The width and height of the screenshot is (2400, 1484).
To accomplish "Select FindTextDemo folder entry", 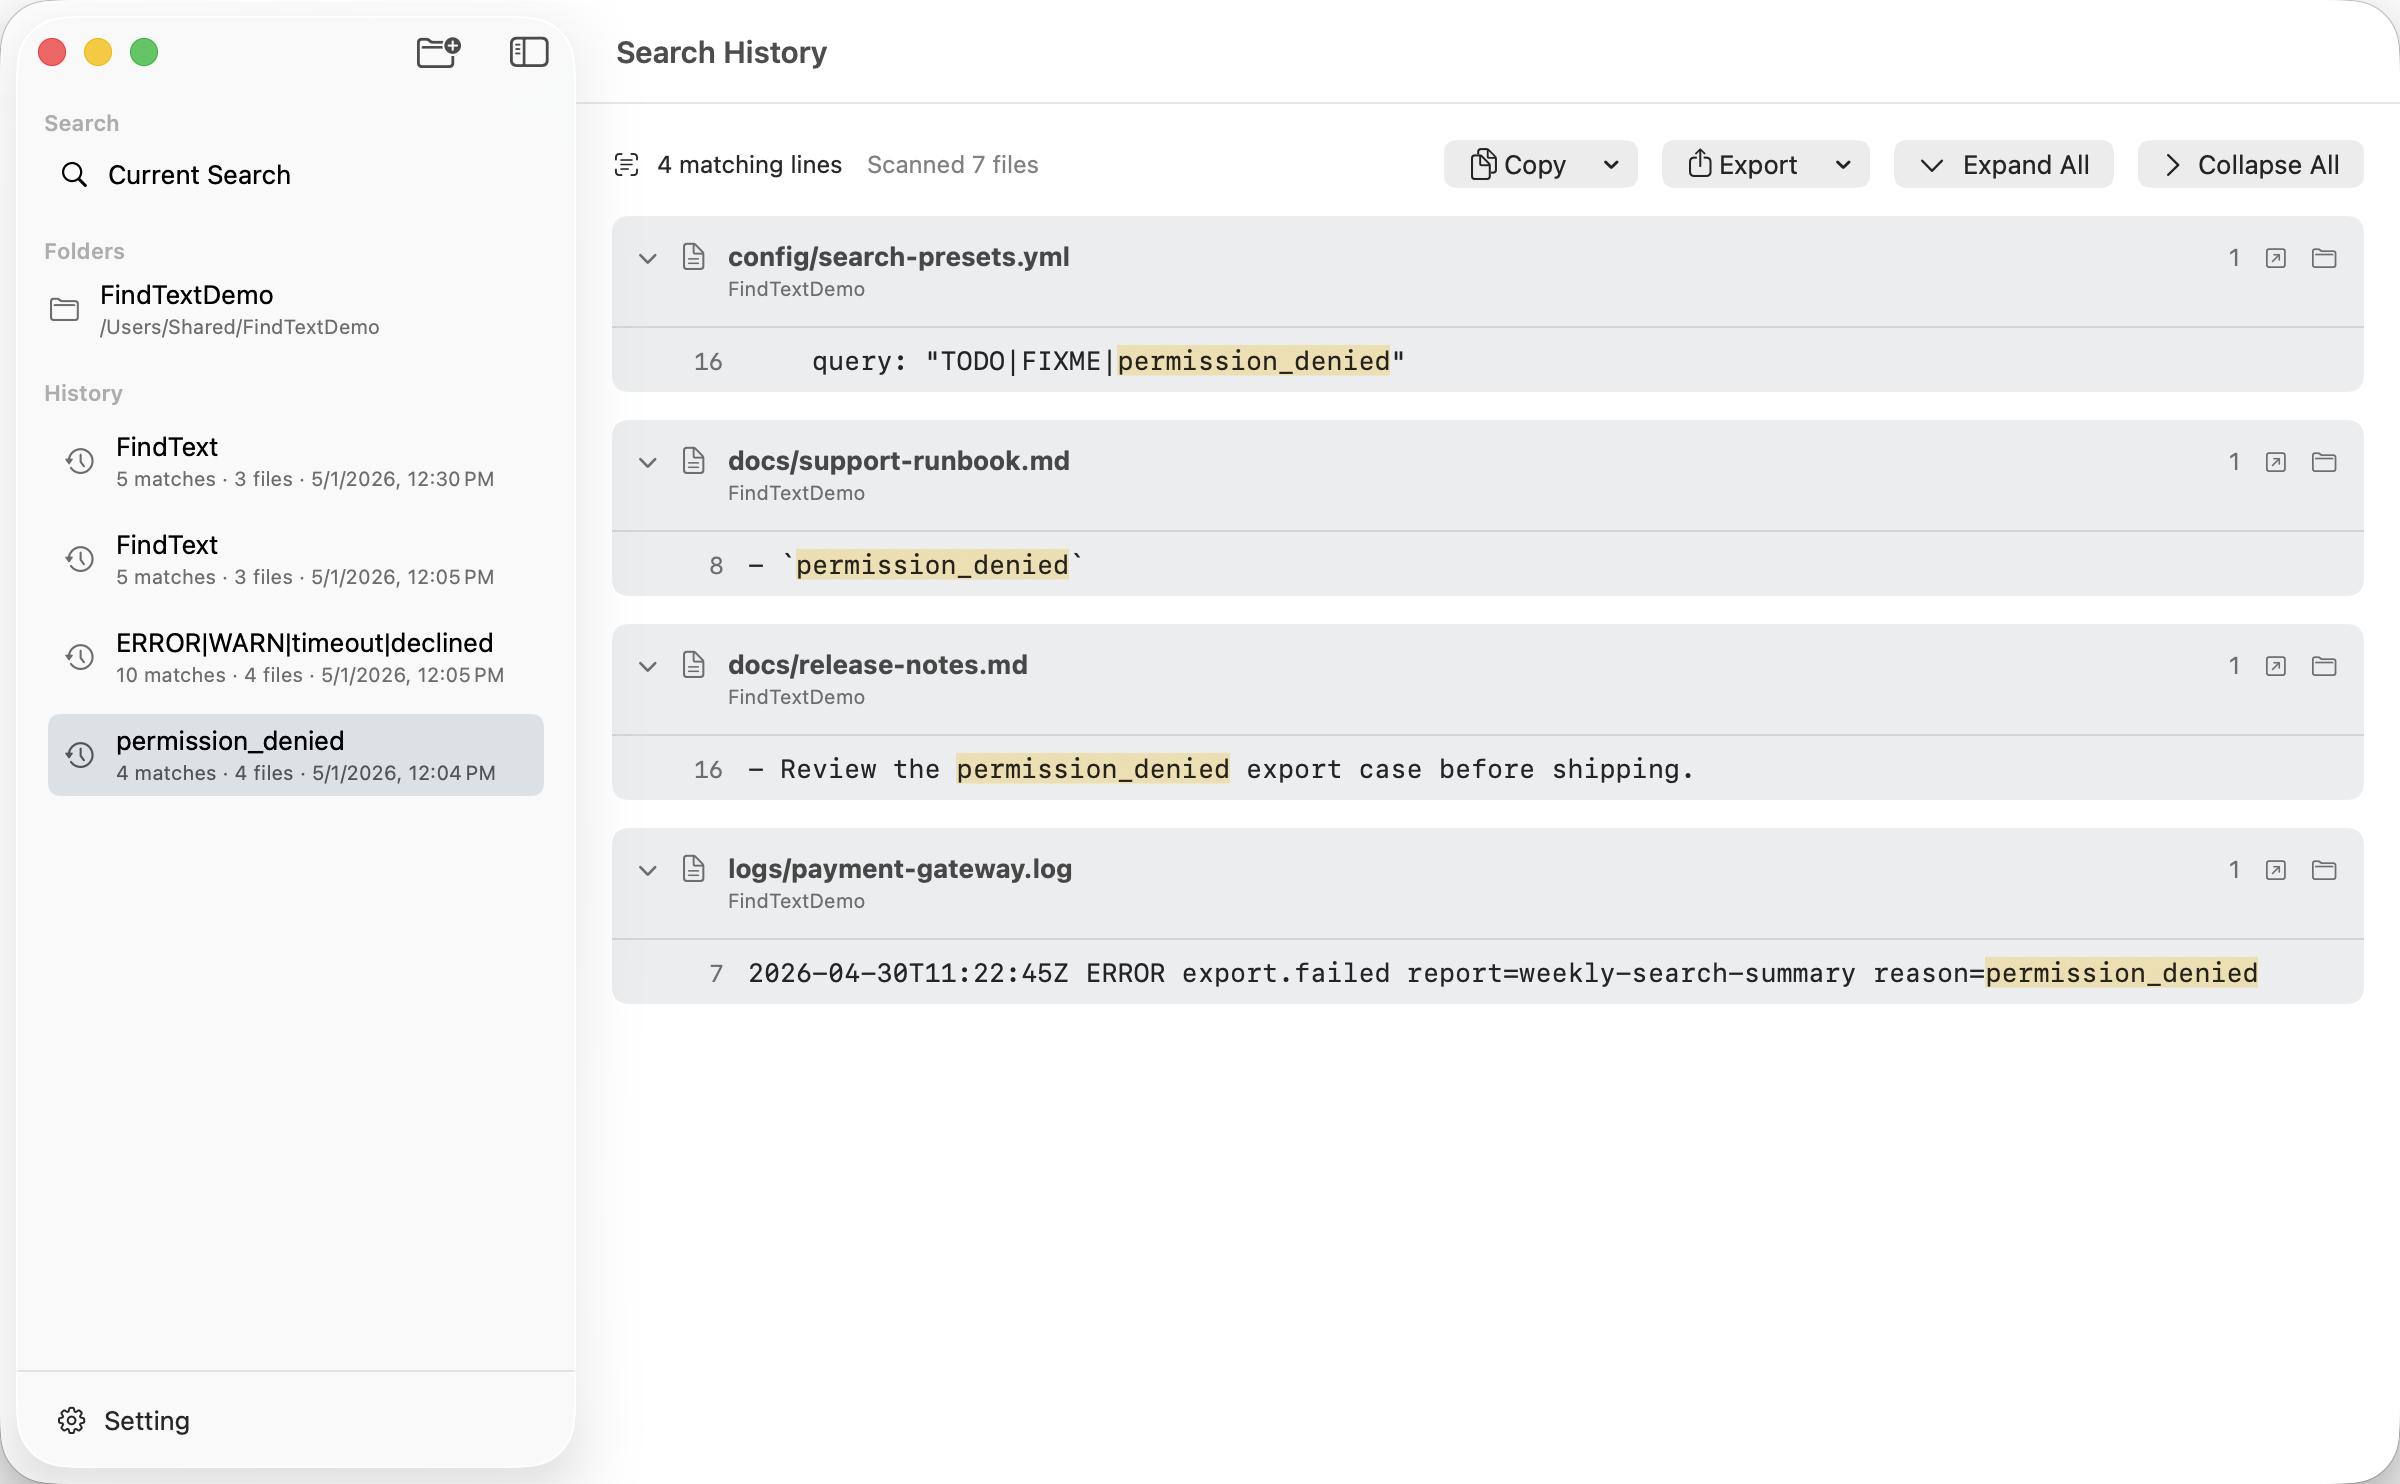I will 296,310.
